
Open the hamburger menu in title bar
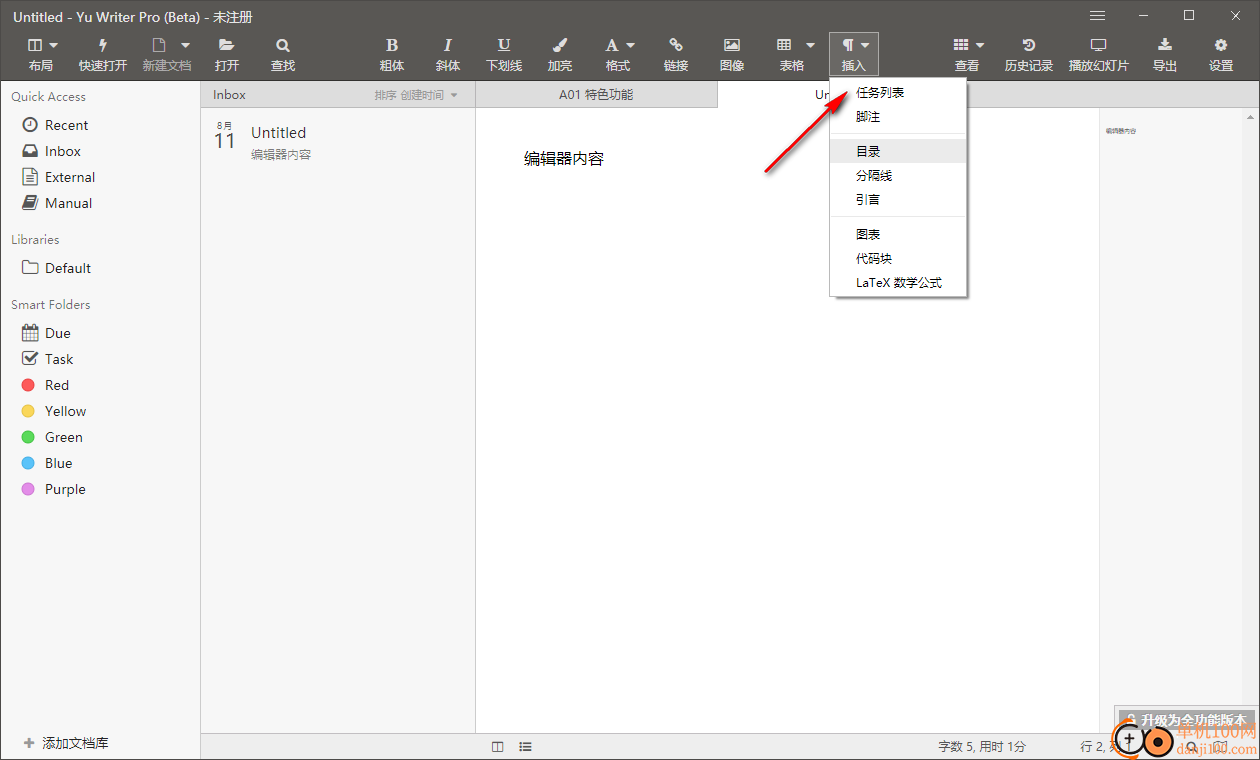point(1098,16)
